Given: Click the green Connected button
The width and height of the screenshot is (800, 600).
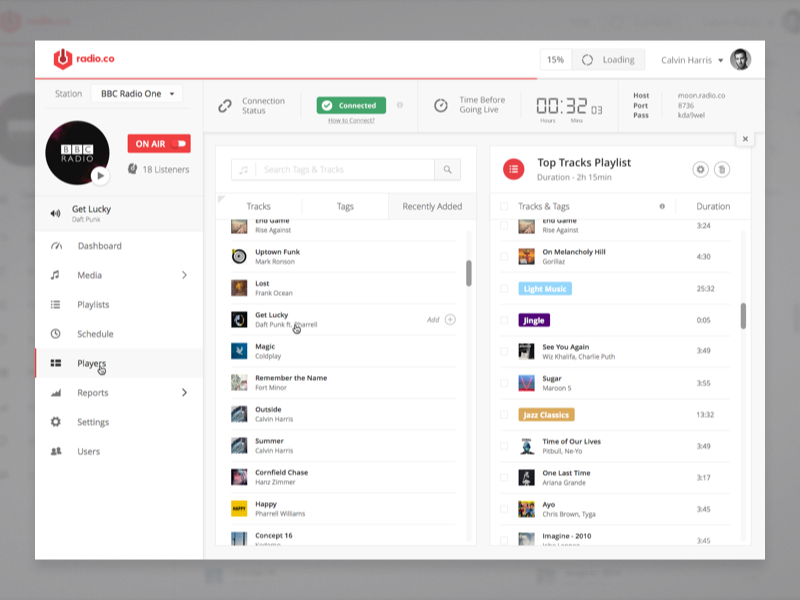Looking at the screenshot, I should point(351,106).
